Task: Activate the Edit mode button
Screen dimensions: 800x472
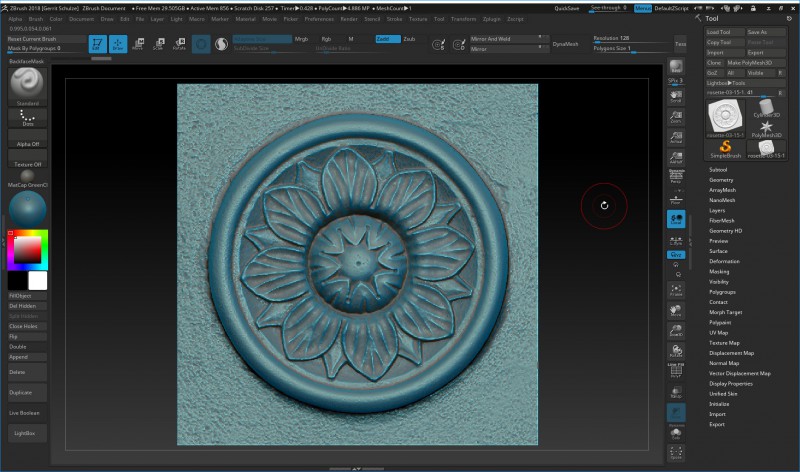Action: coord(97,44)
